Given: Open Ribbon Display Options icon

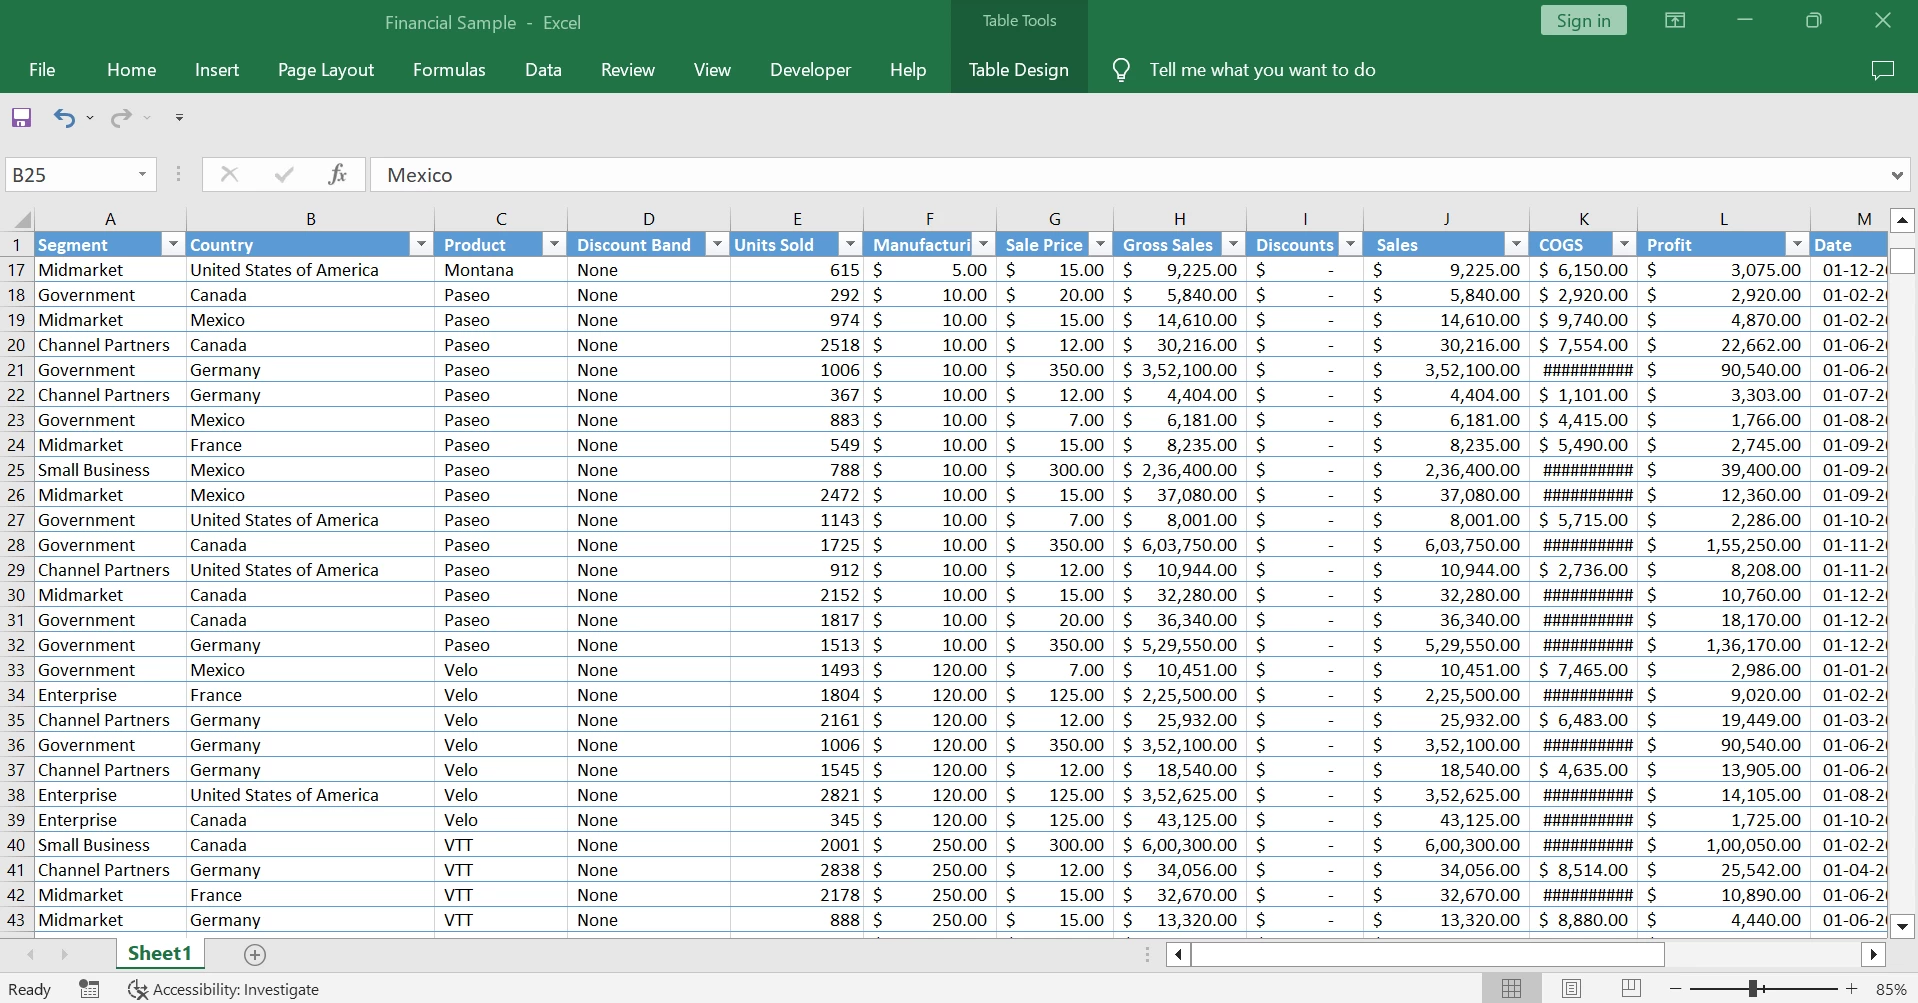Looking at the screenshot, I should [x=1674, y=21].
